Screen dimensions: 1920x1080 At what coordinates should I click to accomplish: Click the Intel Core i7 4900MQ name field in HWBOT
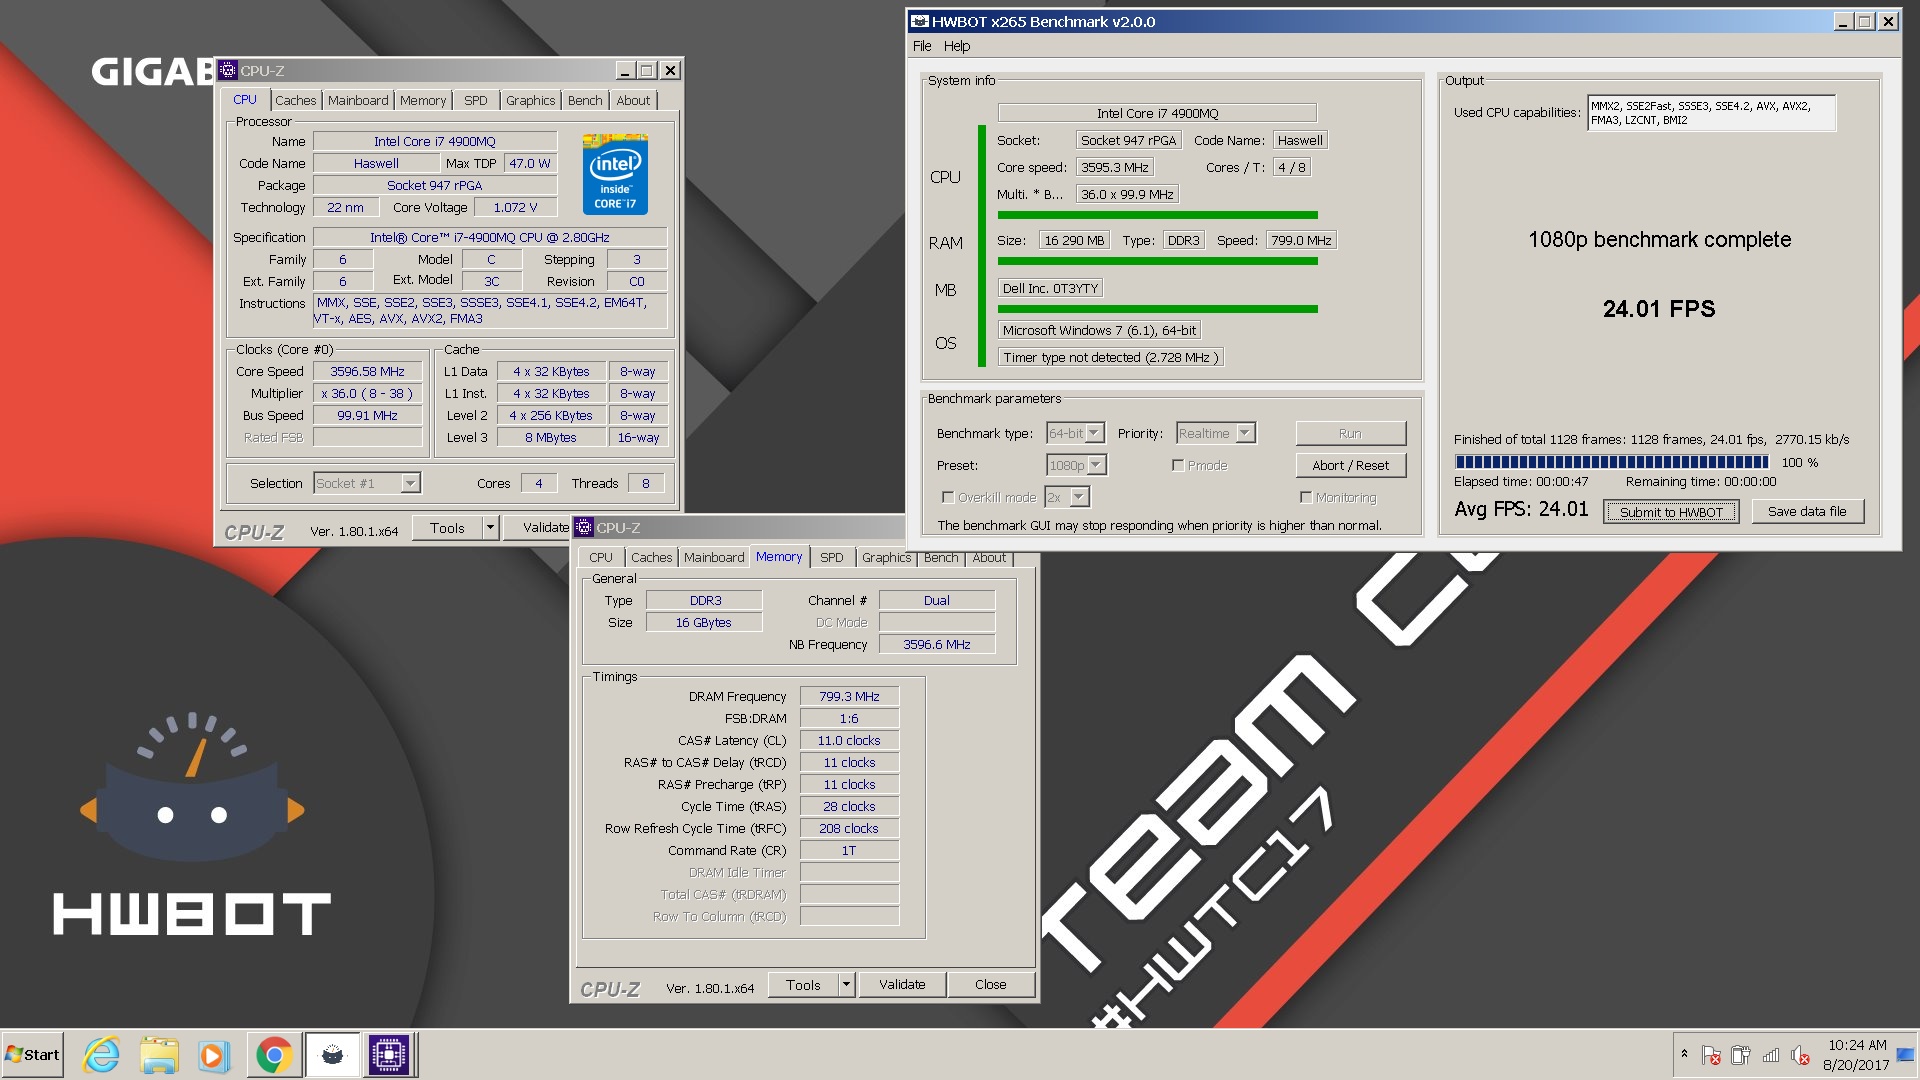[x=1157, y=113]
